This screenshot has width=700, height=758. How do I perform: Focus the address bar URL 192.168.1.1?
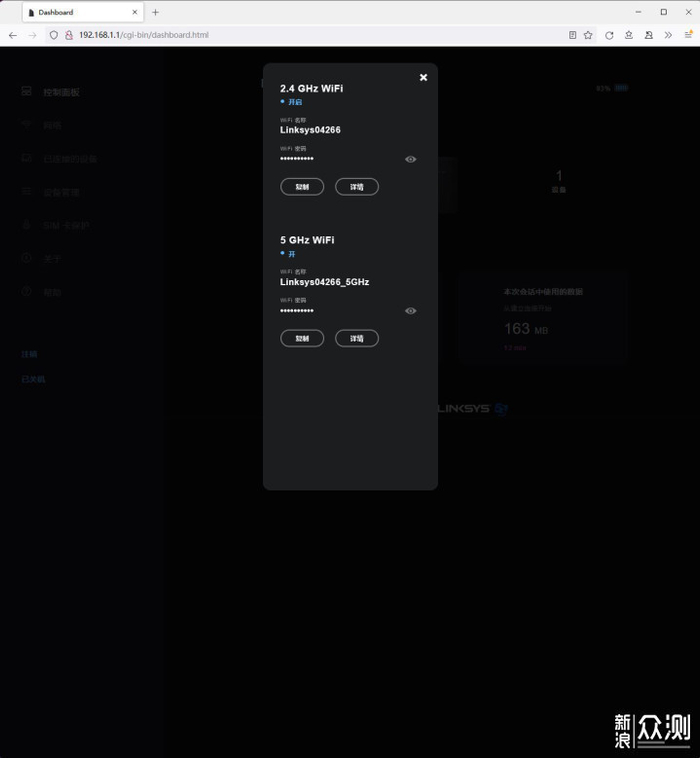tap(144, 35)
